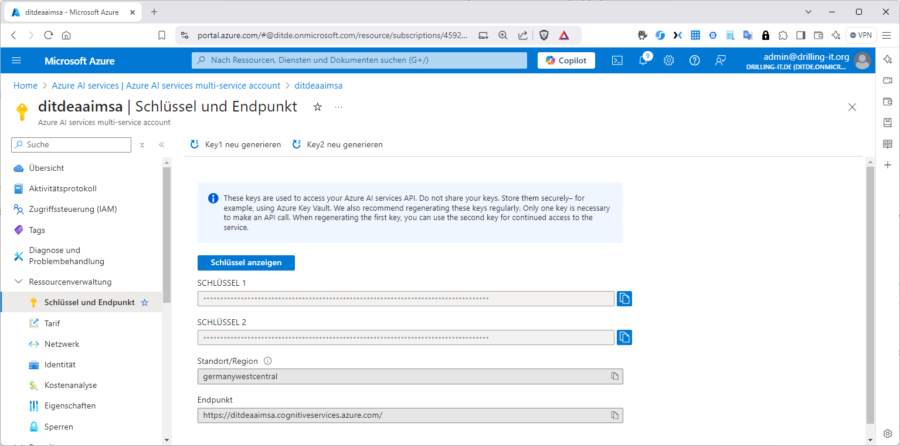
Task: Open a new browser tab
Action: pyautogui.click(x=154, y=11)
